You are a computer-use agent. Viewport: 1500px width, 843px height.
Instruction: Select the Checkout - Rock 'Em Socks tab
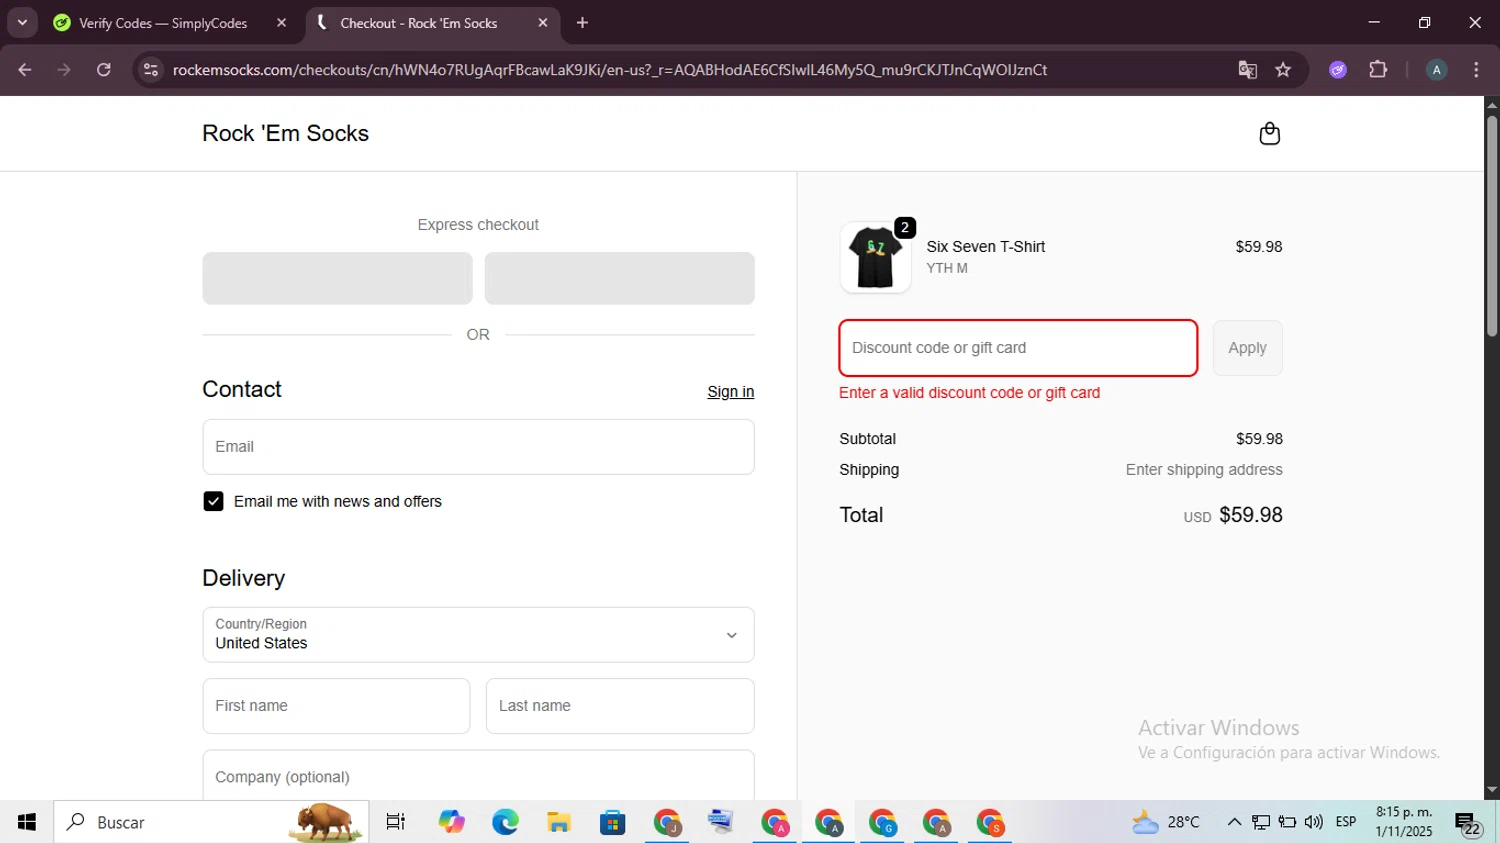point(419,23)
